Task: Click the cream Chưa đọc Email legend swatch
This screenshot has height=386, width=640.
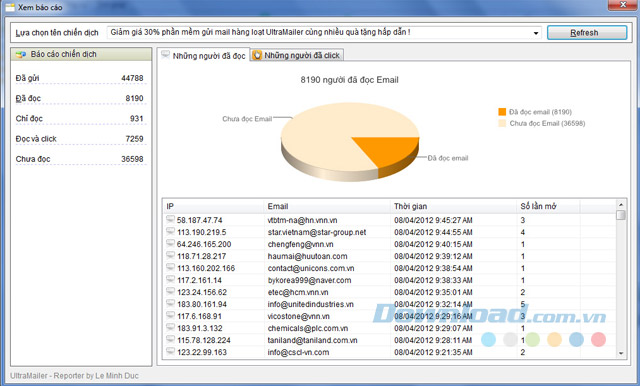Action: tap(502, 123)
